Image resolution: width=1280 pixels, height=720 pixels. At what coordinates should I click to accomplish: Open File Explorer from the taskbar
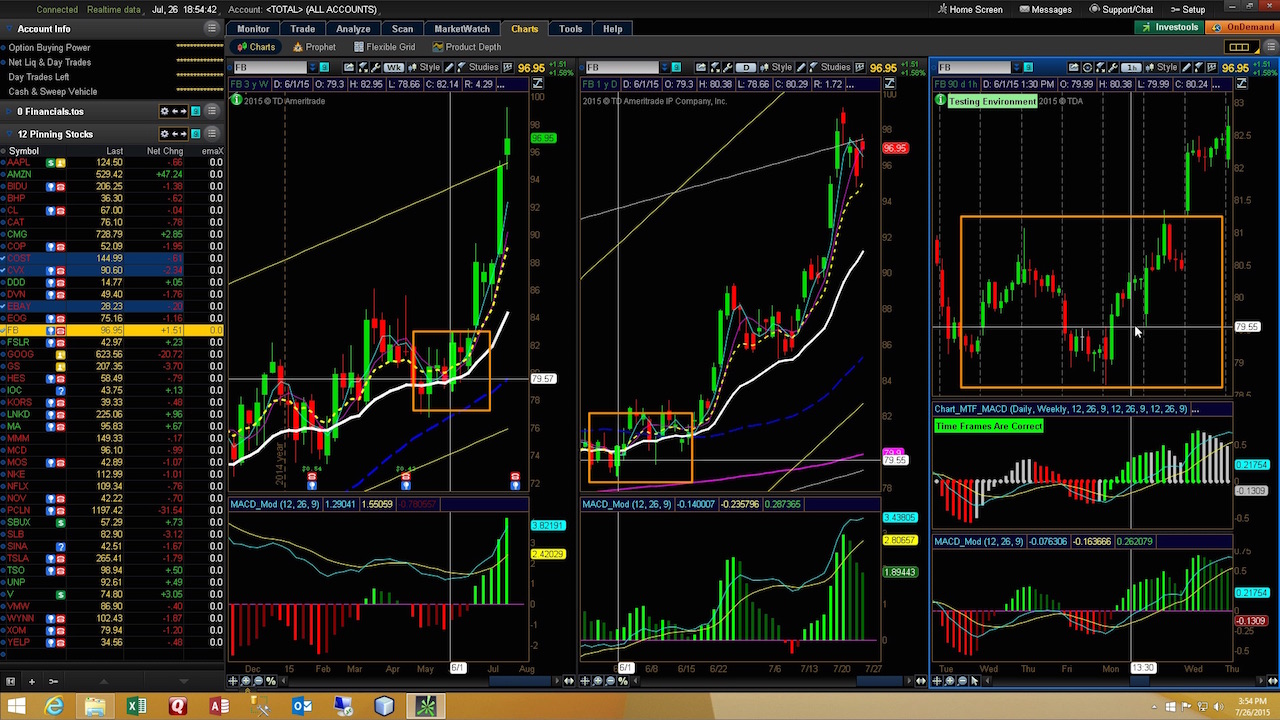point(95,707)
